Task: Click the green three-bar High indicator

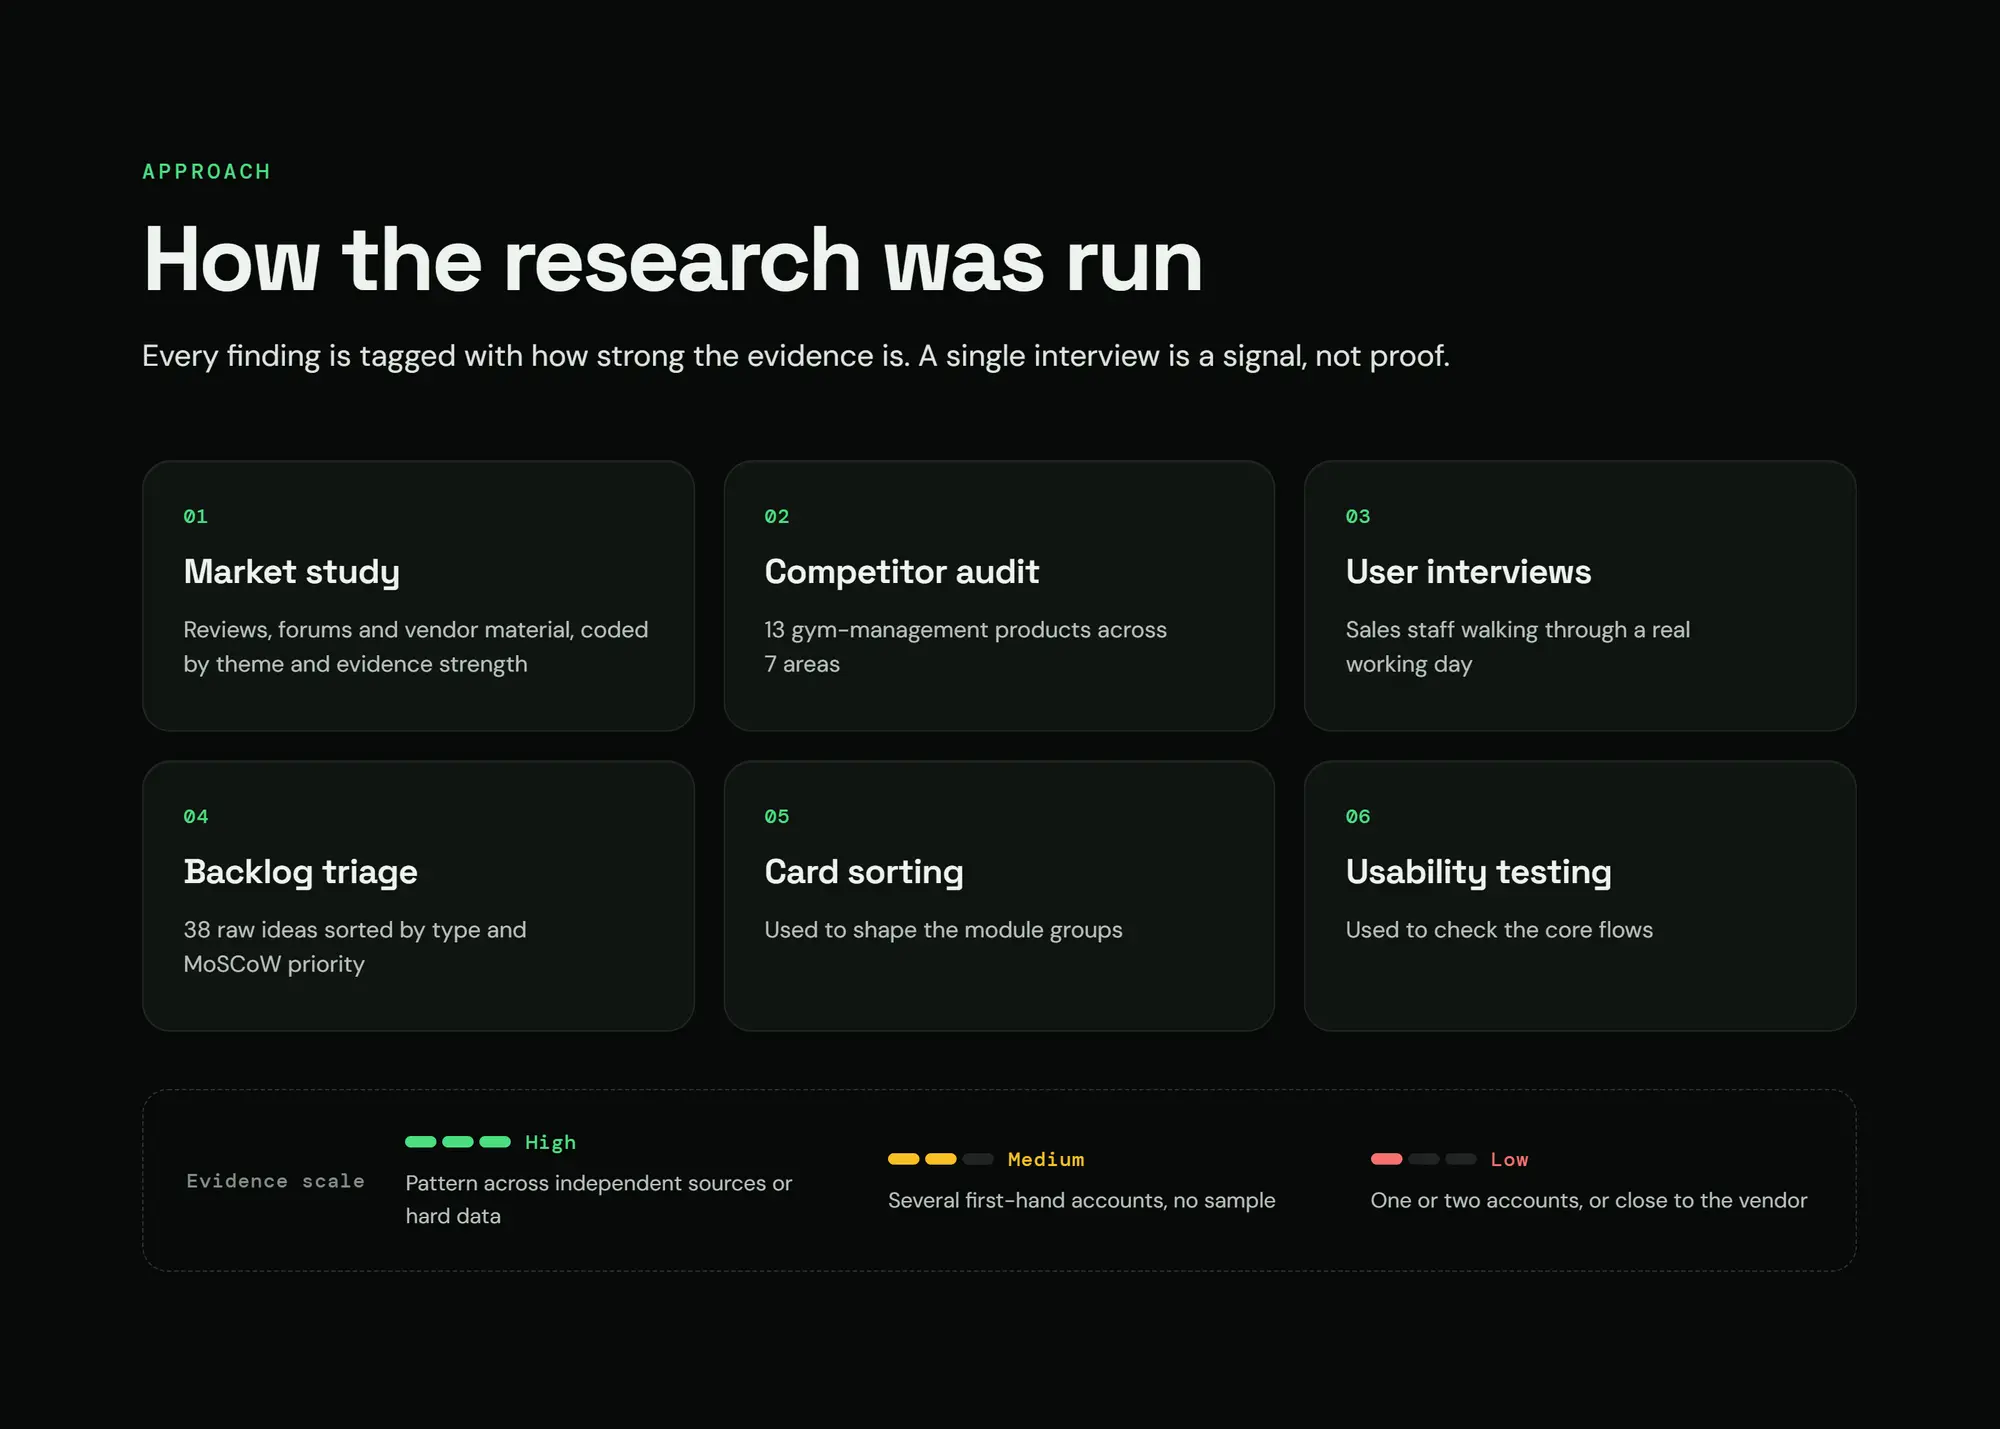Action: [x=458, y=1142]
